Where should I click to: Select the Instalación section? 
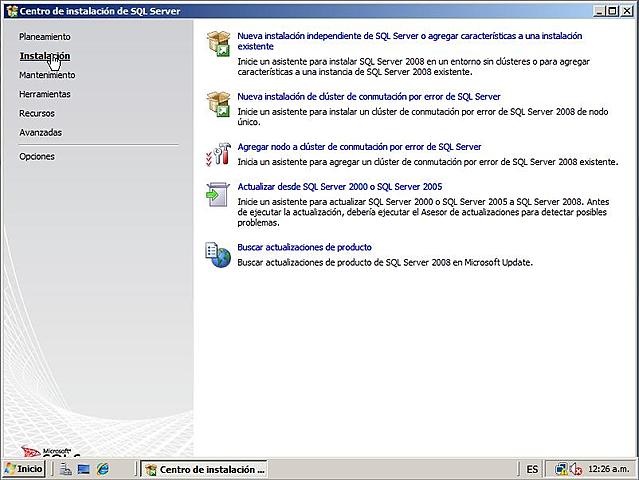click(x=45, y=56)
